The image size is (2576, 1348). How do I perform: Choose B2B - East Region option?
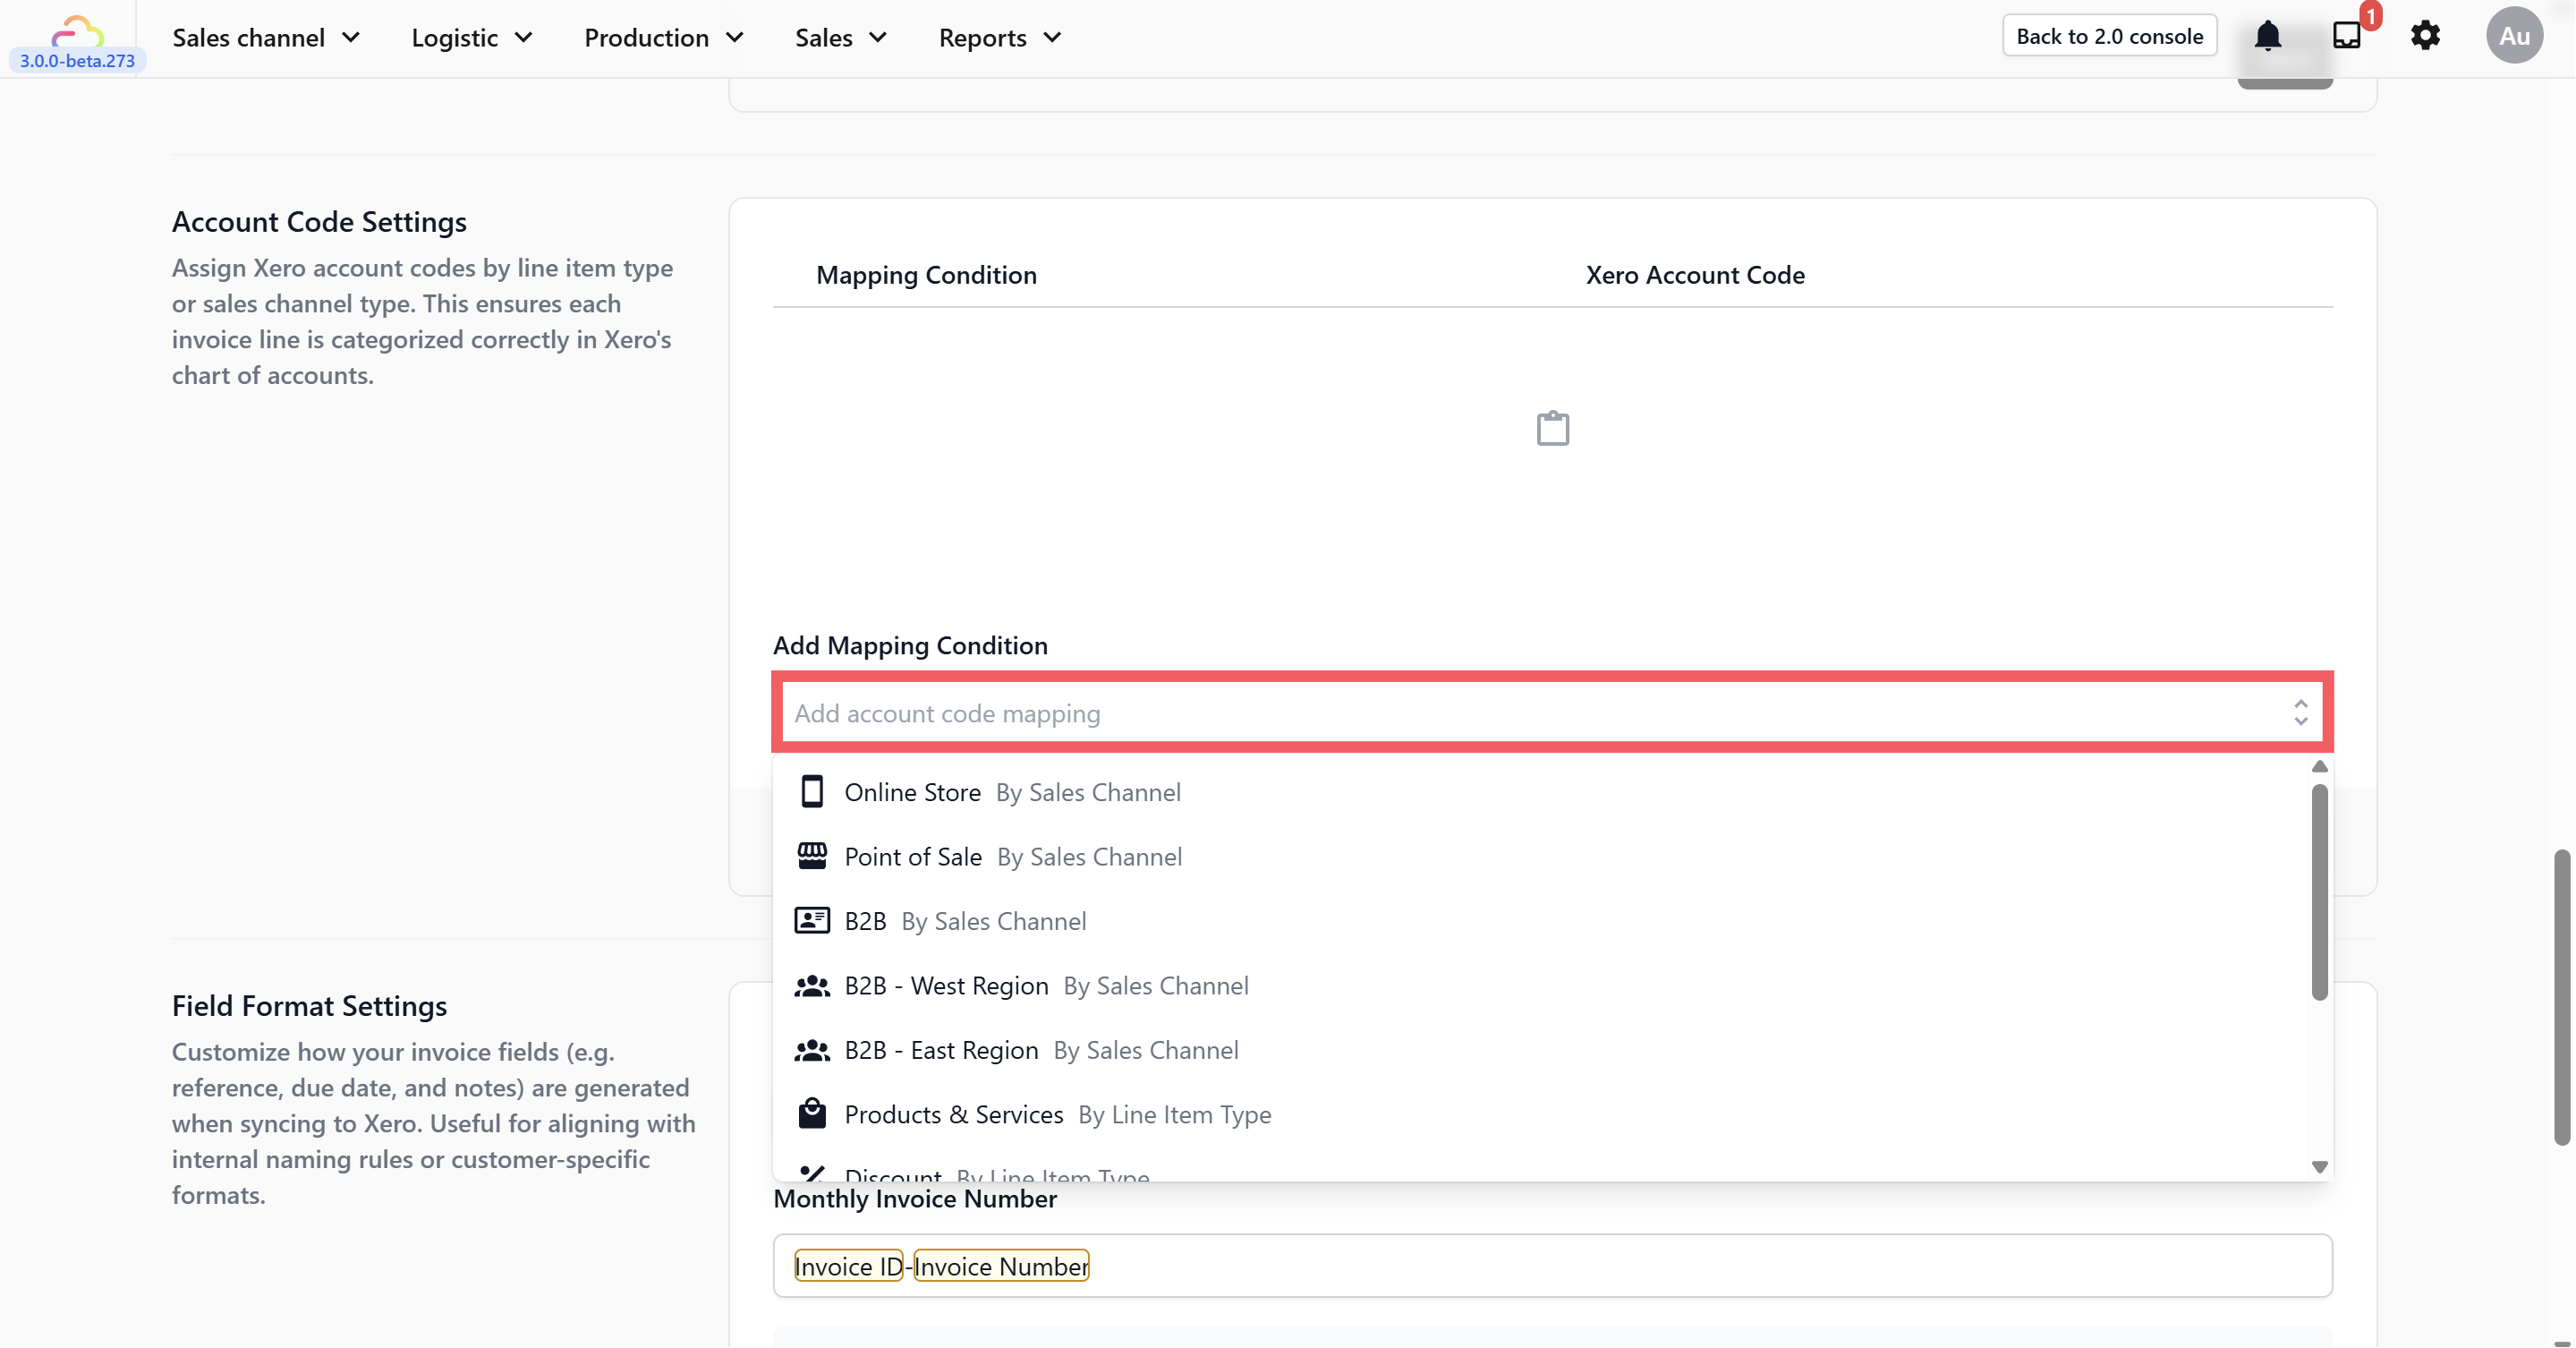tap(940, 1050)
